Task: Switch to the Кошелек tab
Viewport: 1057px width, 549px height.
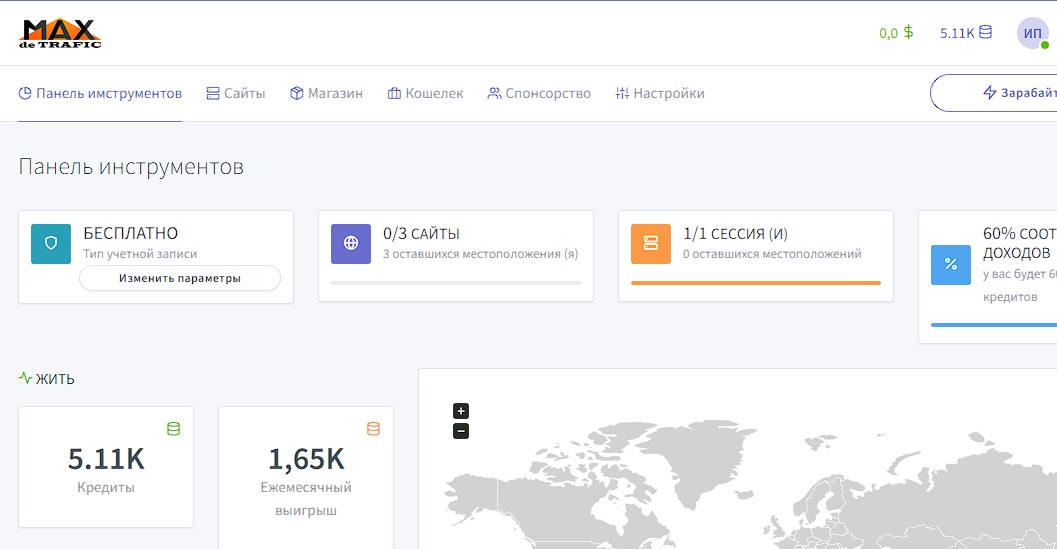Action: (x=425, y=93)
